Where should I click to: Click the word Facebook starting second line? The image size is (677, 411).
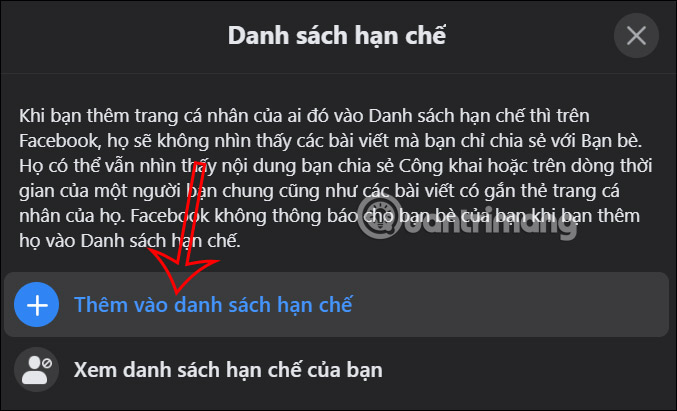click(59, 141)
